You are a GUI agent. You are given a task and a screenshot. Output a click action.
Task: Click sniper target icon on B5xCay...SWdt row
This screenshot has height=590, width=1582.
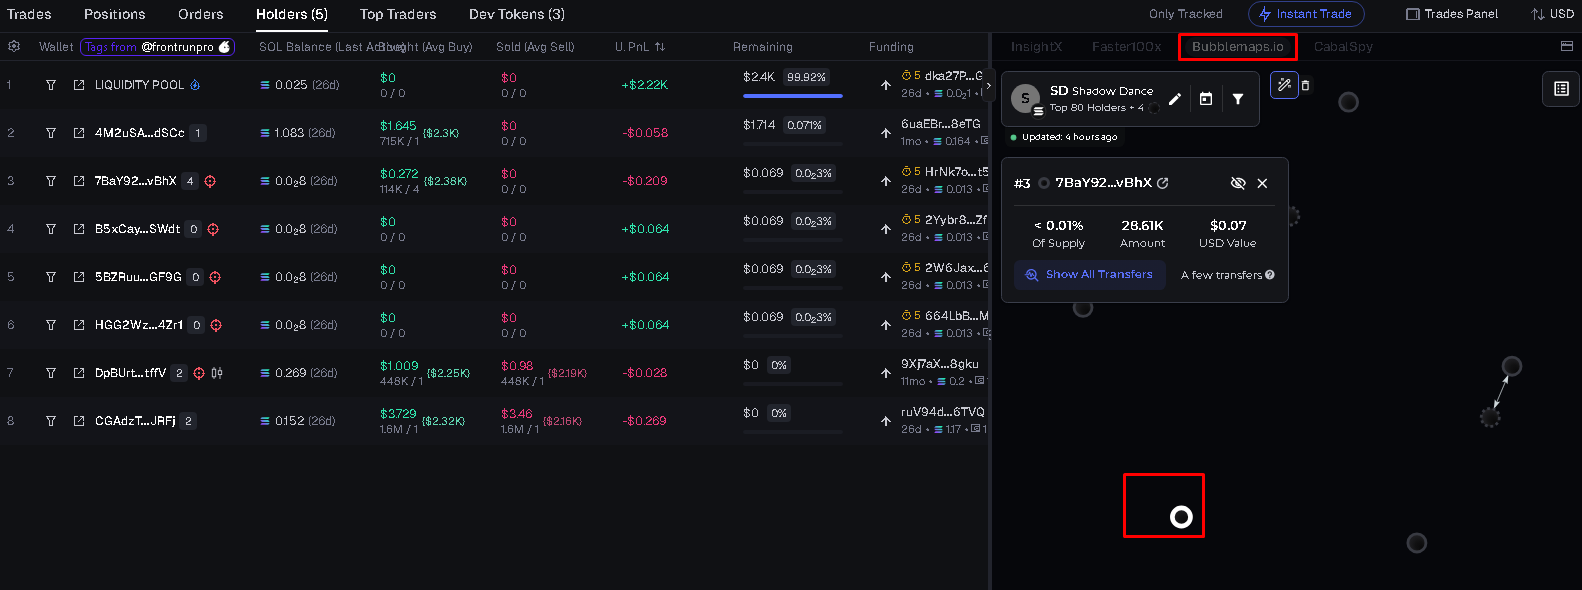pyautogui.click(x=213, y=229)
